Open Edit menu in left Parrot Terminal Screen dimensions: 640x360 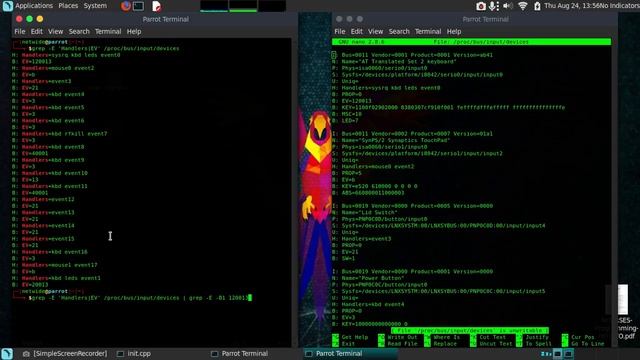(x=36, y=31)
